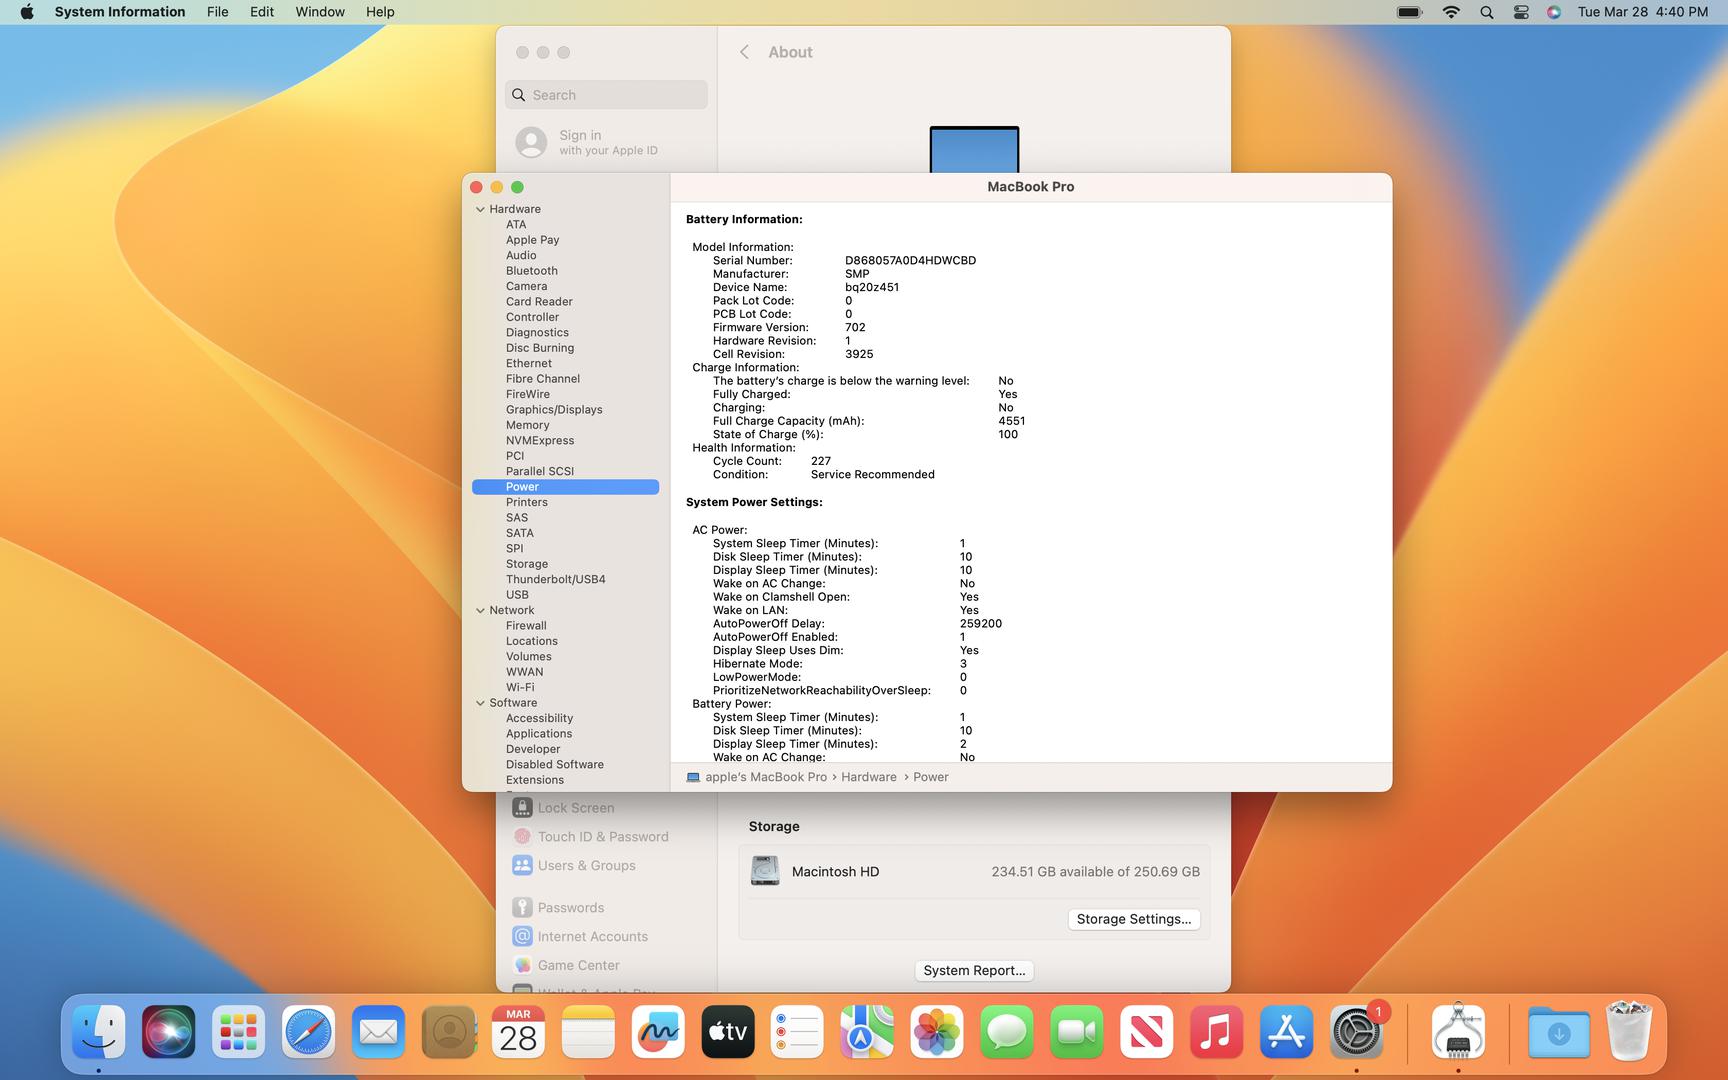Click Storage Settings button

tap(1134, 919)
